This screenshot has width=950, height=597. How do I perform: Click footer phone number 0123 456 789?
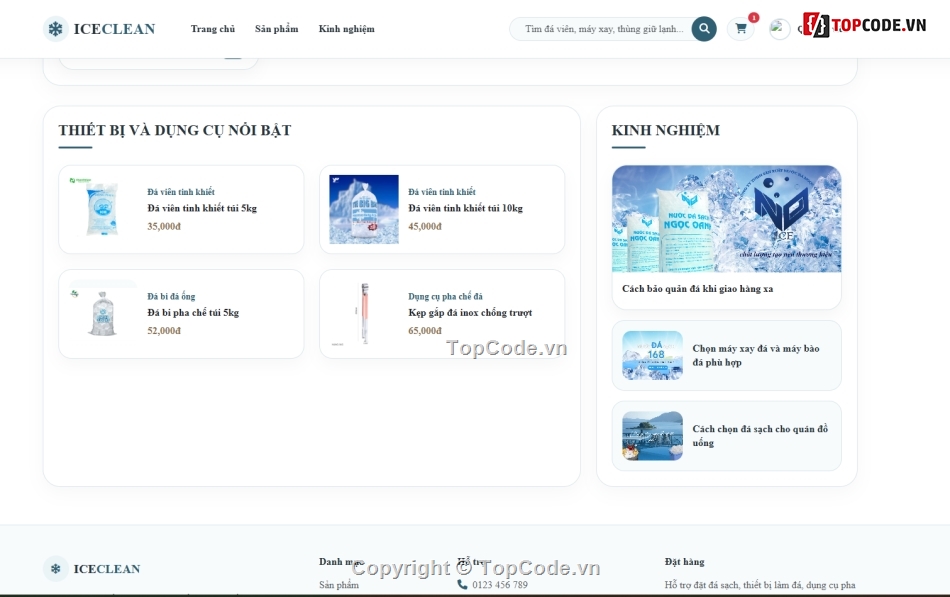pyautogui.click(x=500, y=585)
